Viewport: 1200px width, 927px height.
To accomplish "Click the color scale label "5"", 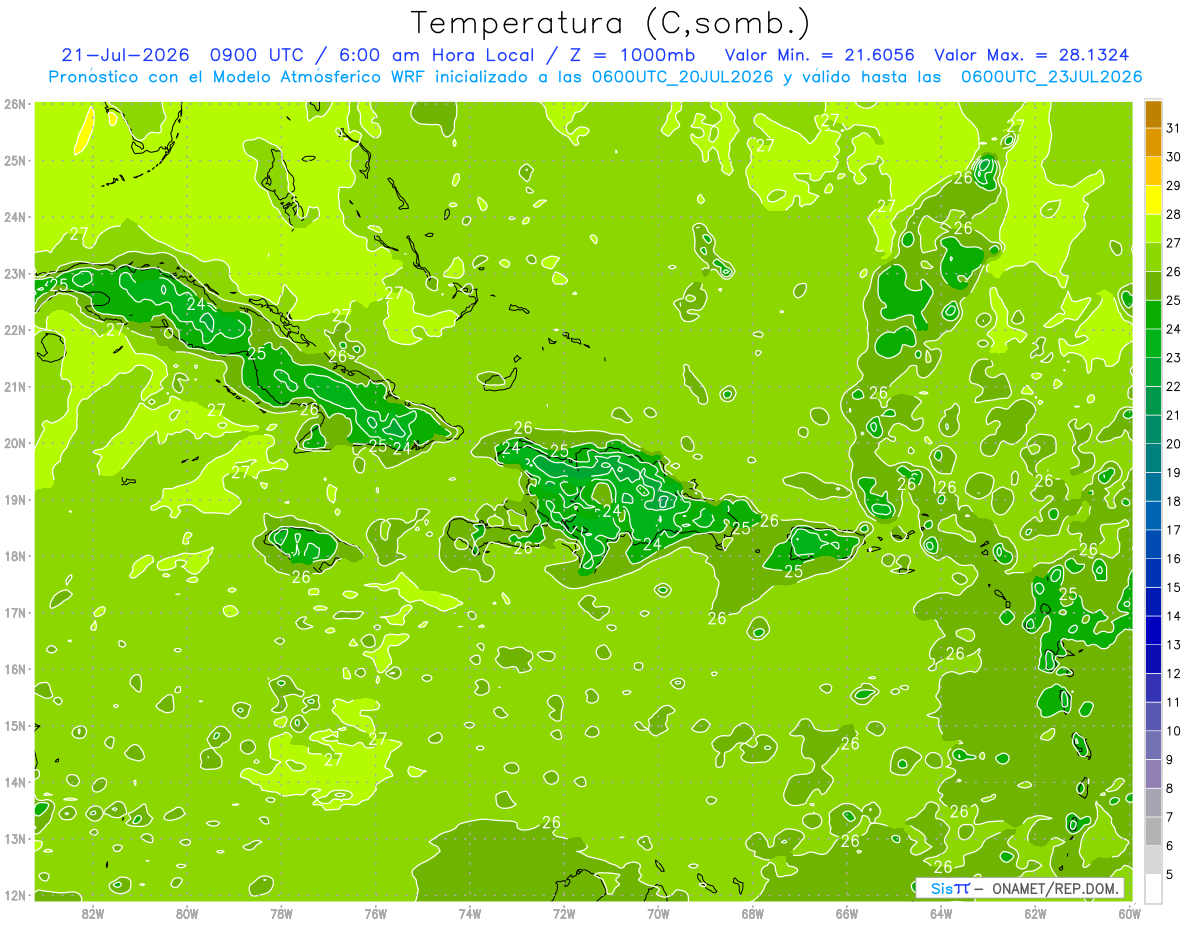I will [1170, 874].
